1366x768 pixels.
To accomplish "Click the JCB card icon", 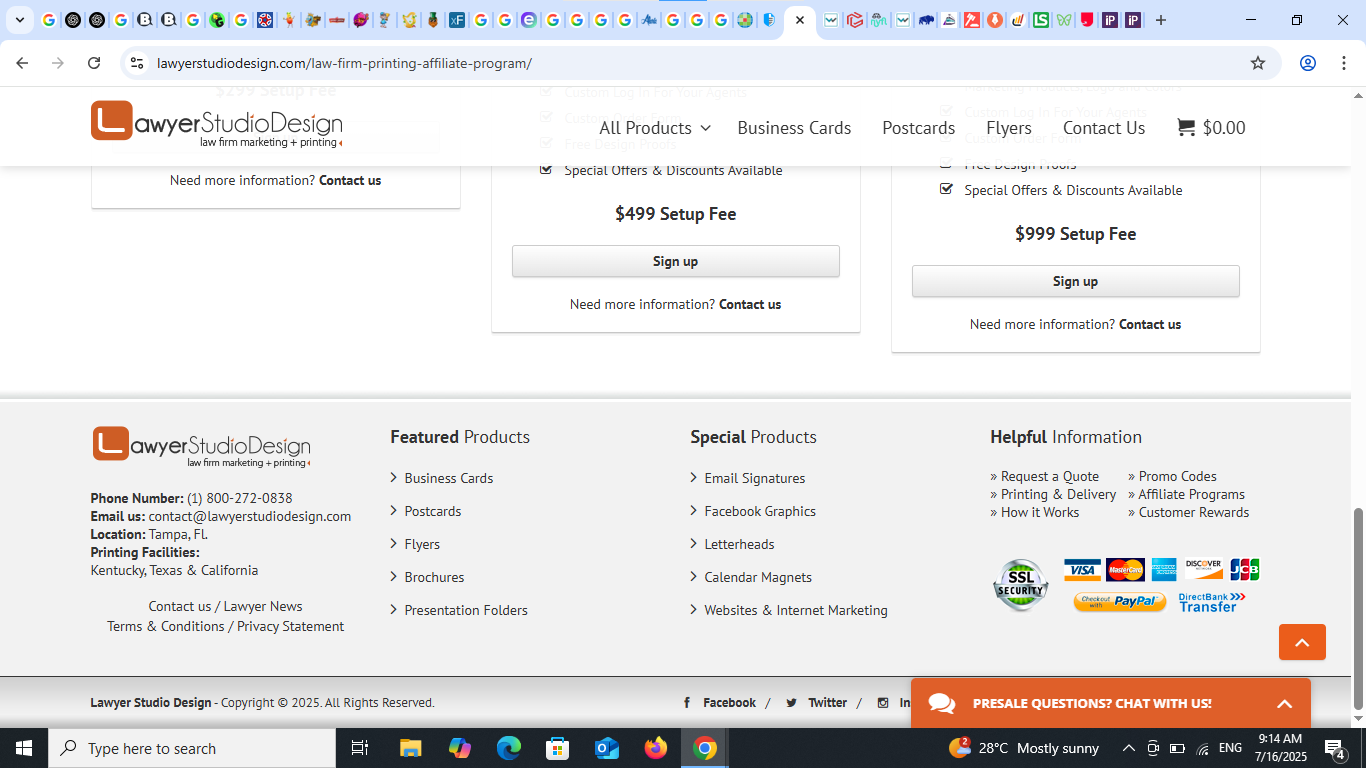I will 1244,570.
